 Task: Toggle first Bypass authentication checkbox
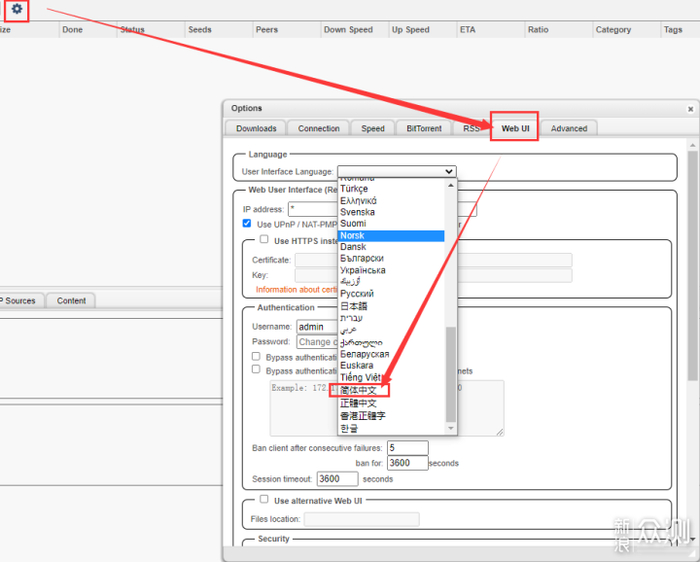pos(256,356)
